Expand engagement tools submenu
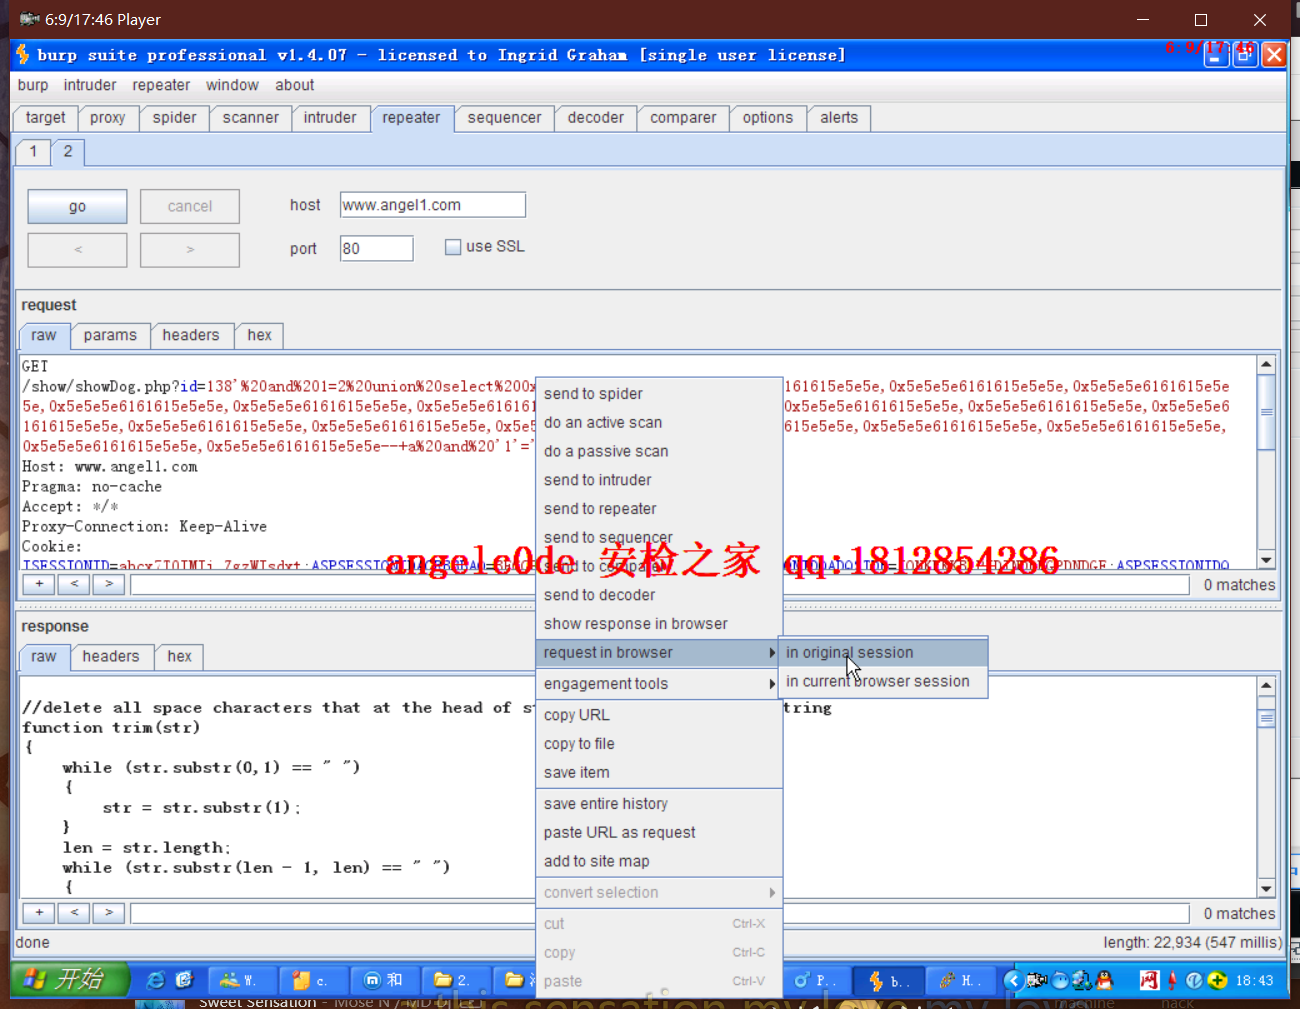The height and width of the screenshot is (1009, 1300). (x=659, y=684)
